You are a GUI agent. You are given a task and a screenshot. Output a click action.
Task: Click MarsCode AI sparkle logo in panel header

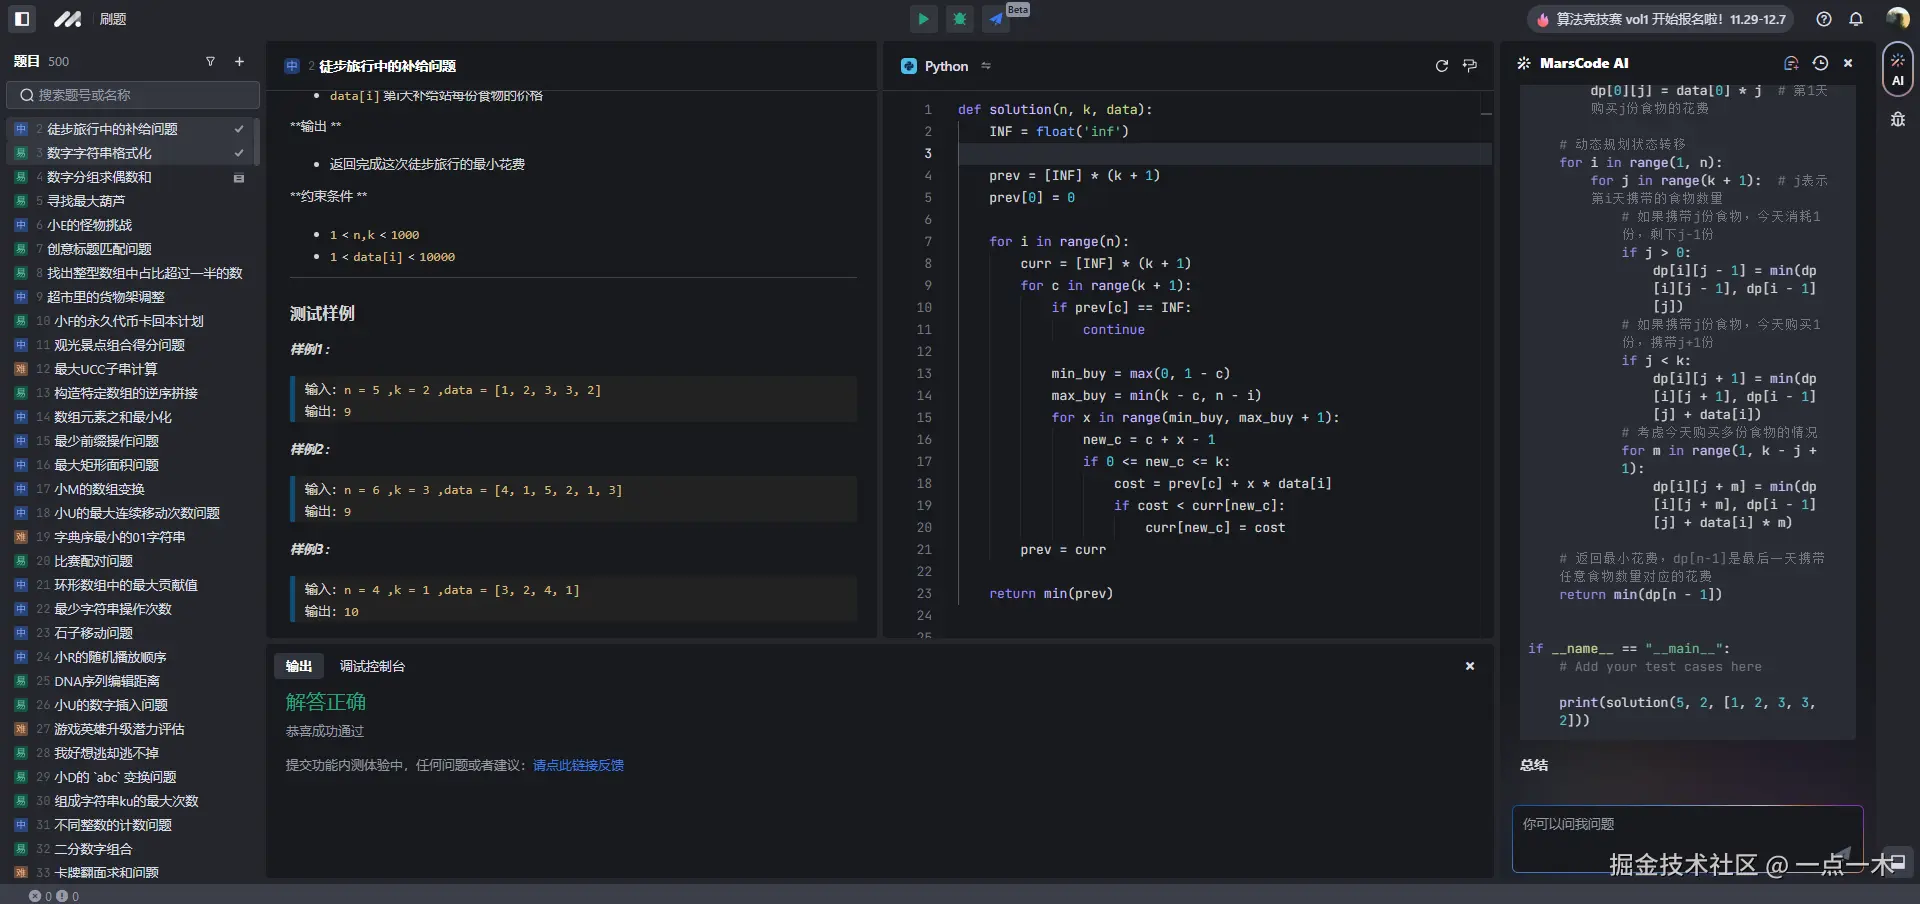(1524, 63)
